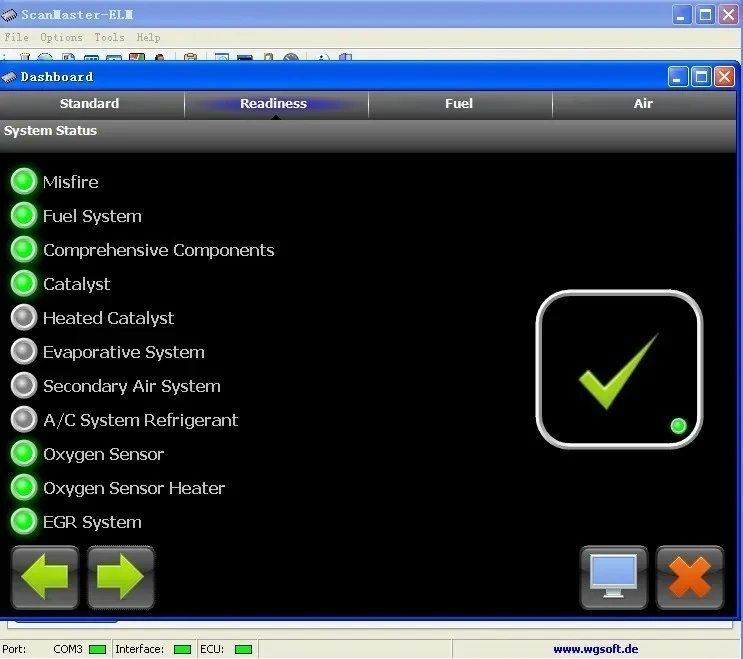The height and width of the screenshot is (659, 743).
Task: Click the Evaporative System gray indicator
Action: click(x=24, y=352)
